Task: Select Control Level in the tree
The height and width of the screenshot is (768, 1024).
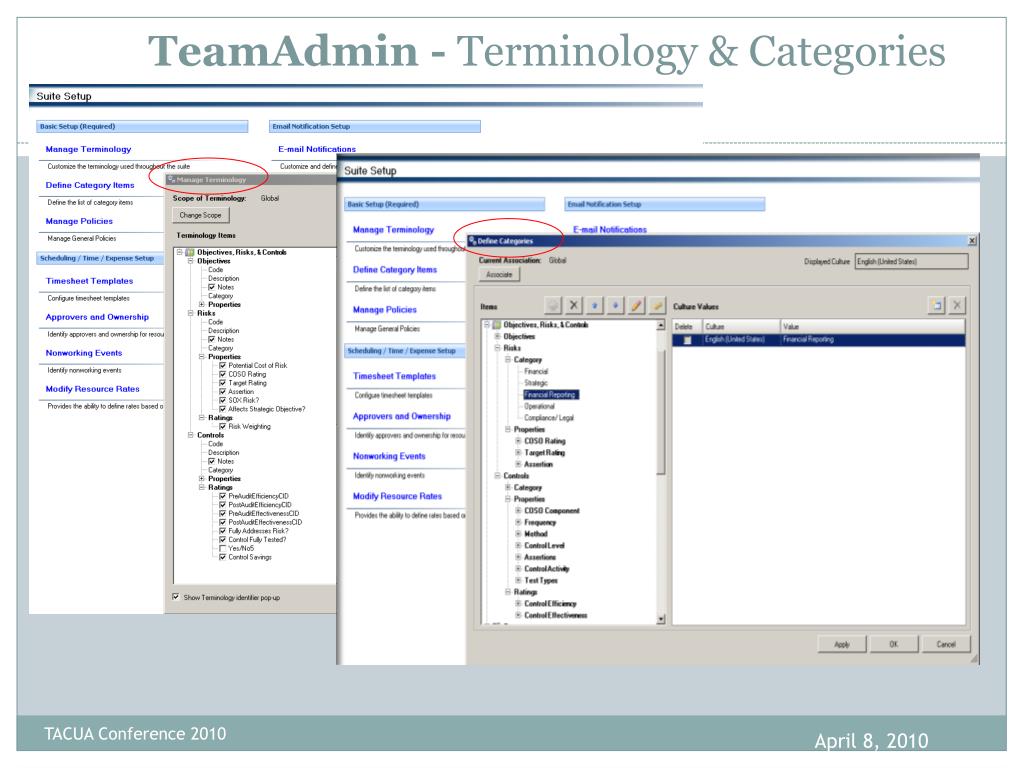Action: coord(544,545)
